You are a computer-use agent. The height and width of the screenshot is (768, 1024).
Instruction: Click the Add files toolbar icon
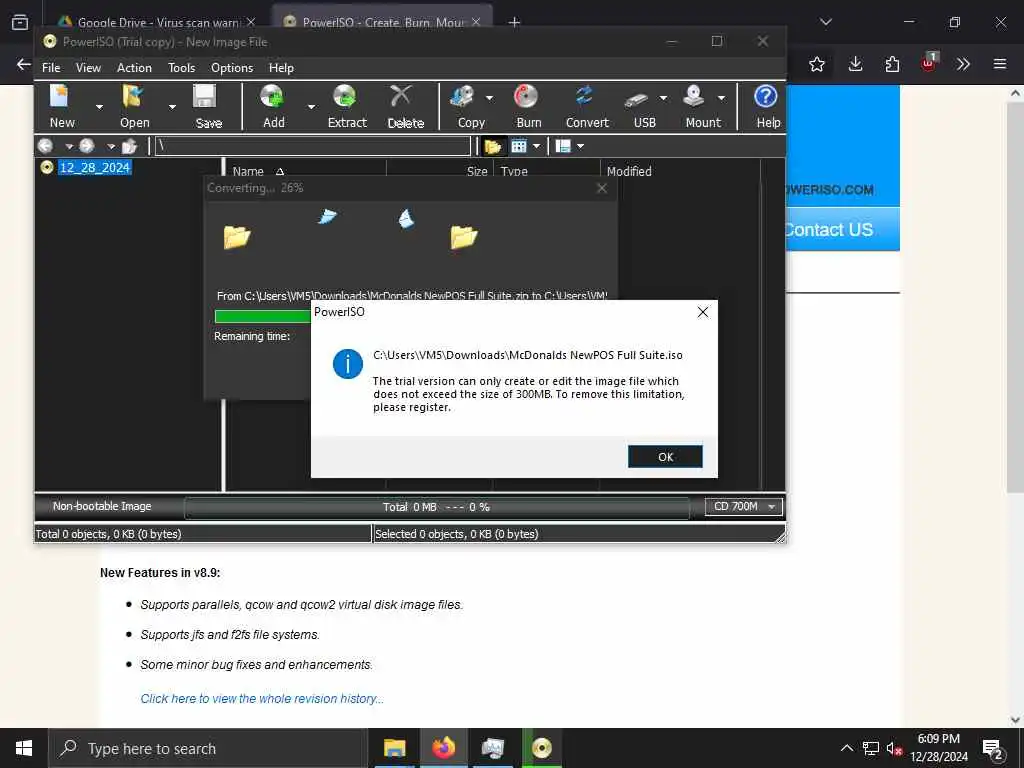(x=272, y=97)
